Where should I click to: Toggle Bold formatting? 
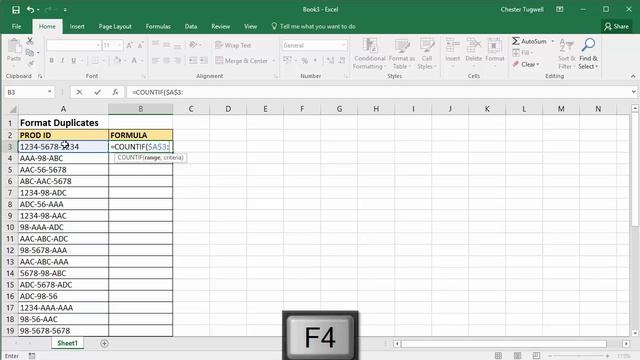click(x=51, y=60)
